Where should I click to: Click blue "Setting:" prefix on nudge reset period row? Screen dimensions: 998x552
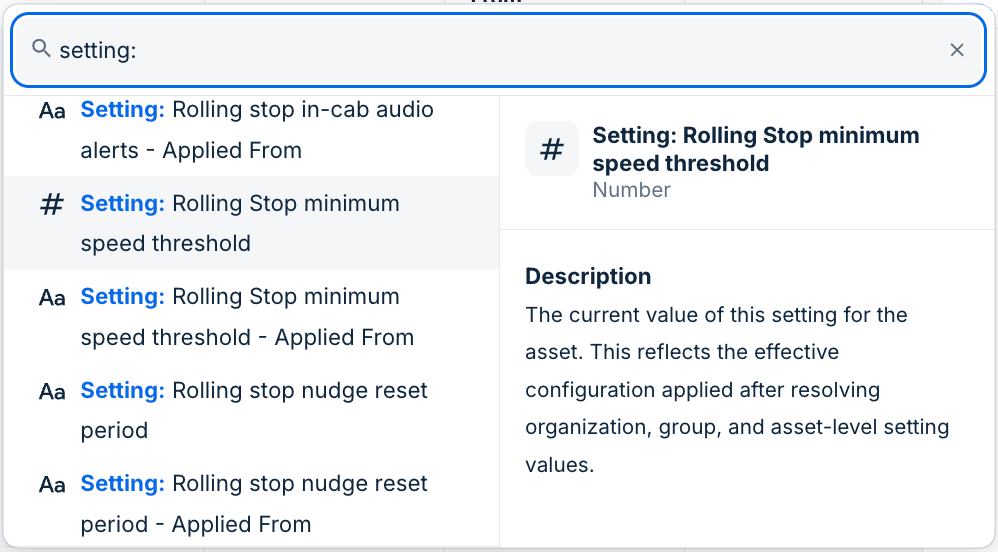[122, 390]
